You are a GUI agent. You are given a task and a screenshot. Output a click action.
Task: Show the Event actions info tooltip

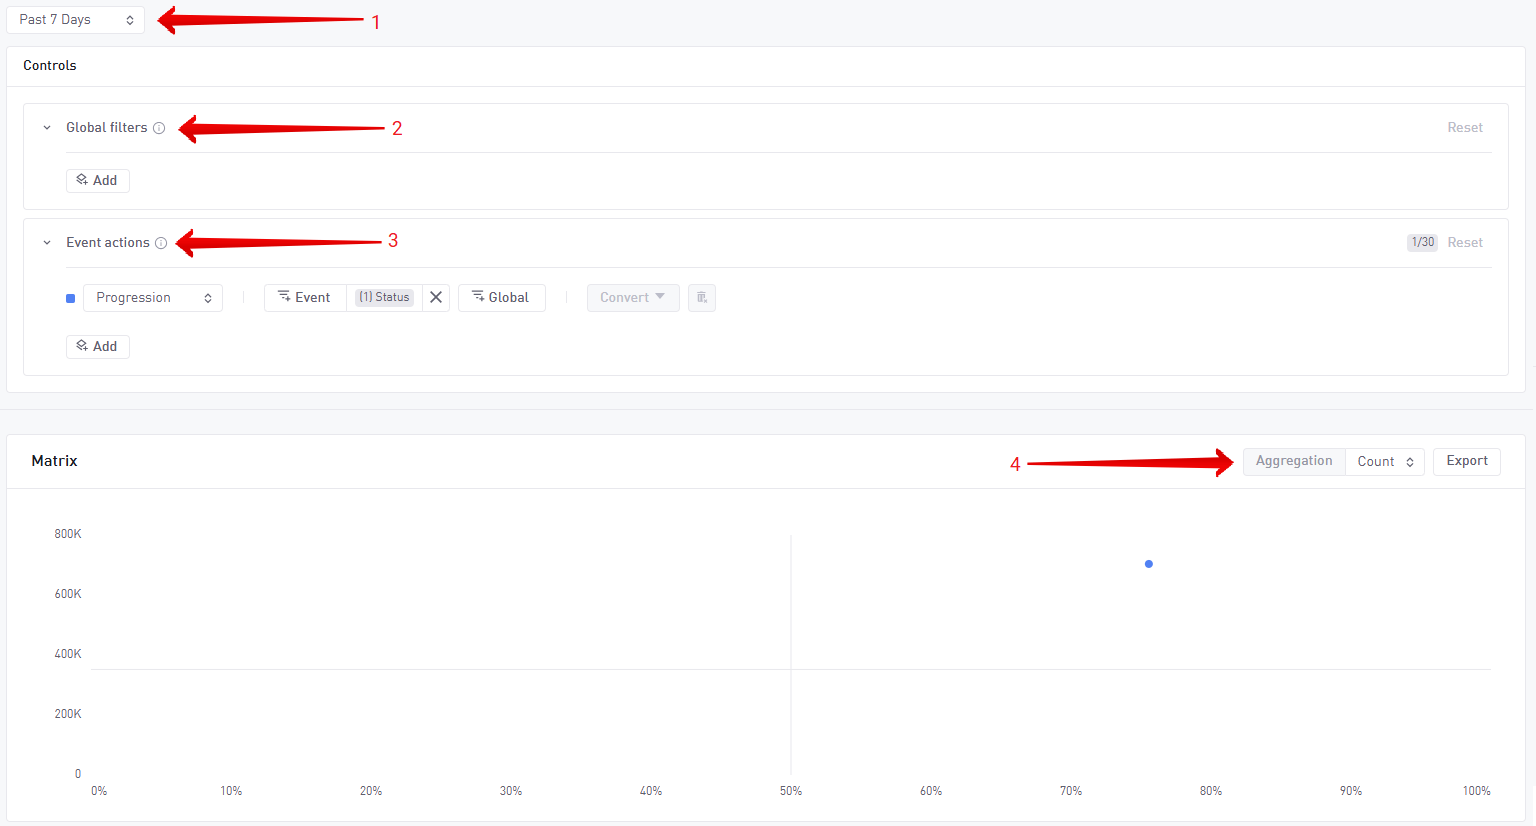point(161,243)
